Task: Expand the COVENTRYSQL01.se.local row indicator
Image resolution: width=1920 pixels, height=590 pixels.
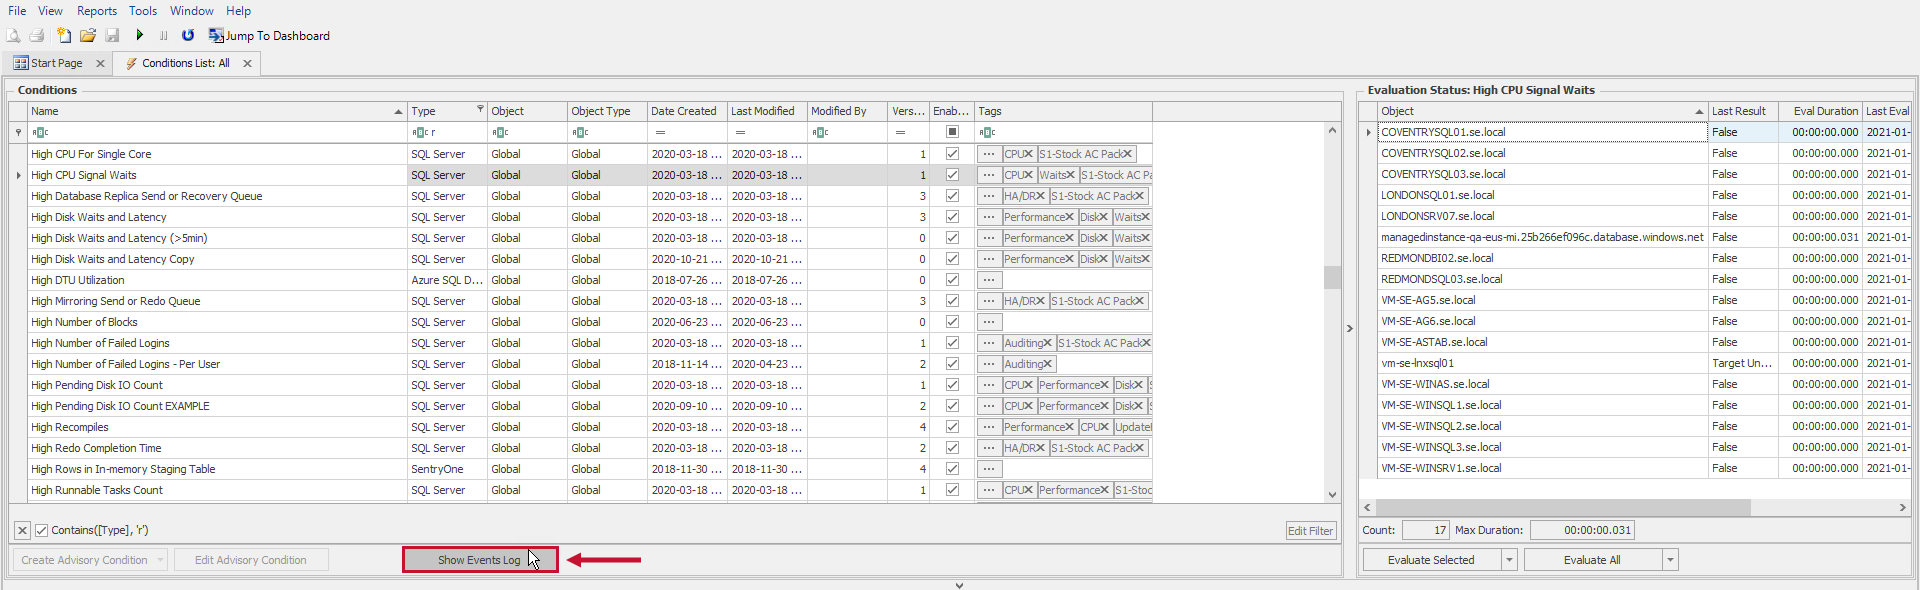Action: pyautogui.click(x=1368, y=132)
